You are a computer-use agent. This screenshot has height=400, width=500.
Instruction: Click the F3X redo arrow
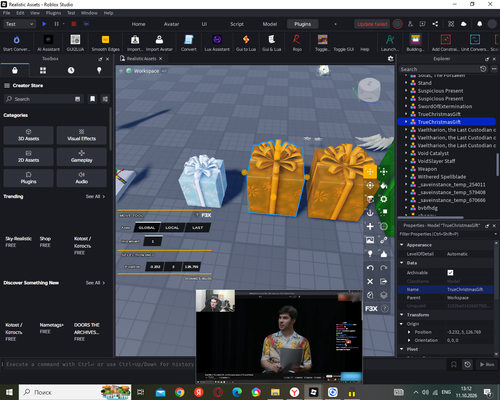pyautogui.click(x=384, y=268)
